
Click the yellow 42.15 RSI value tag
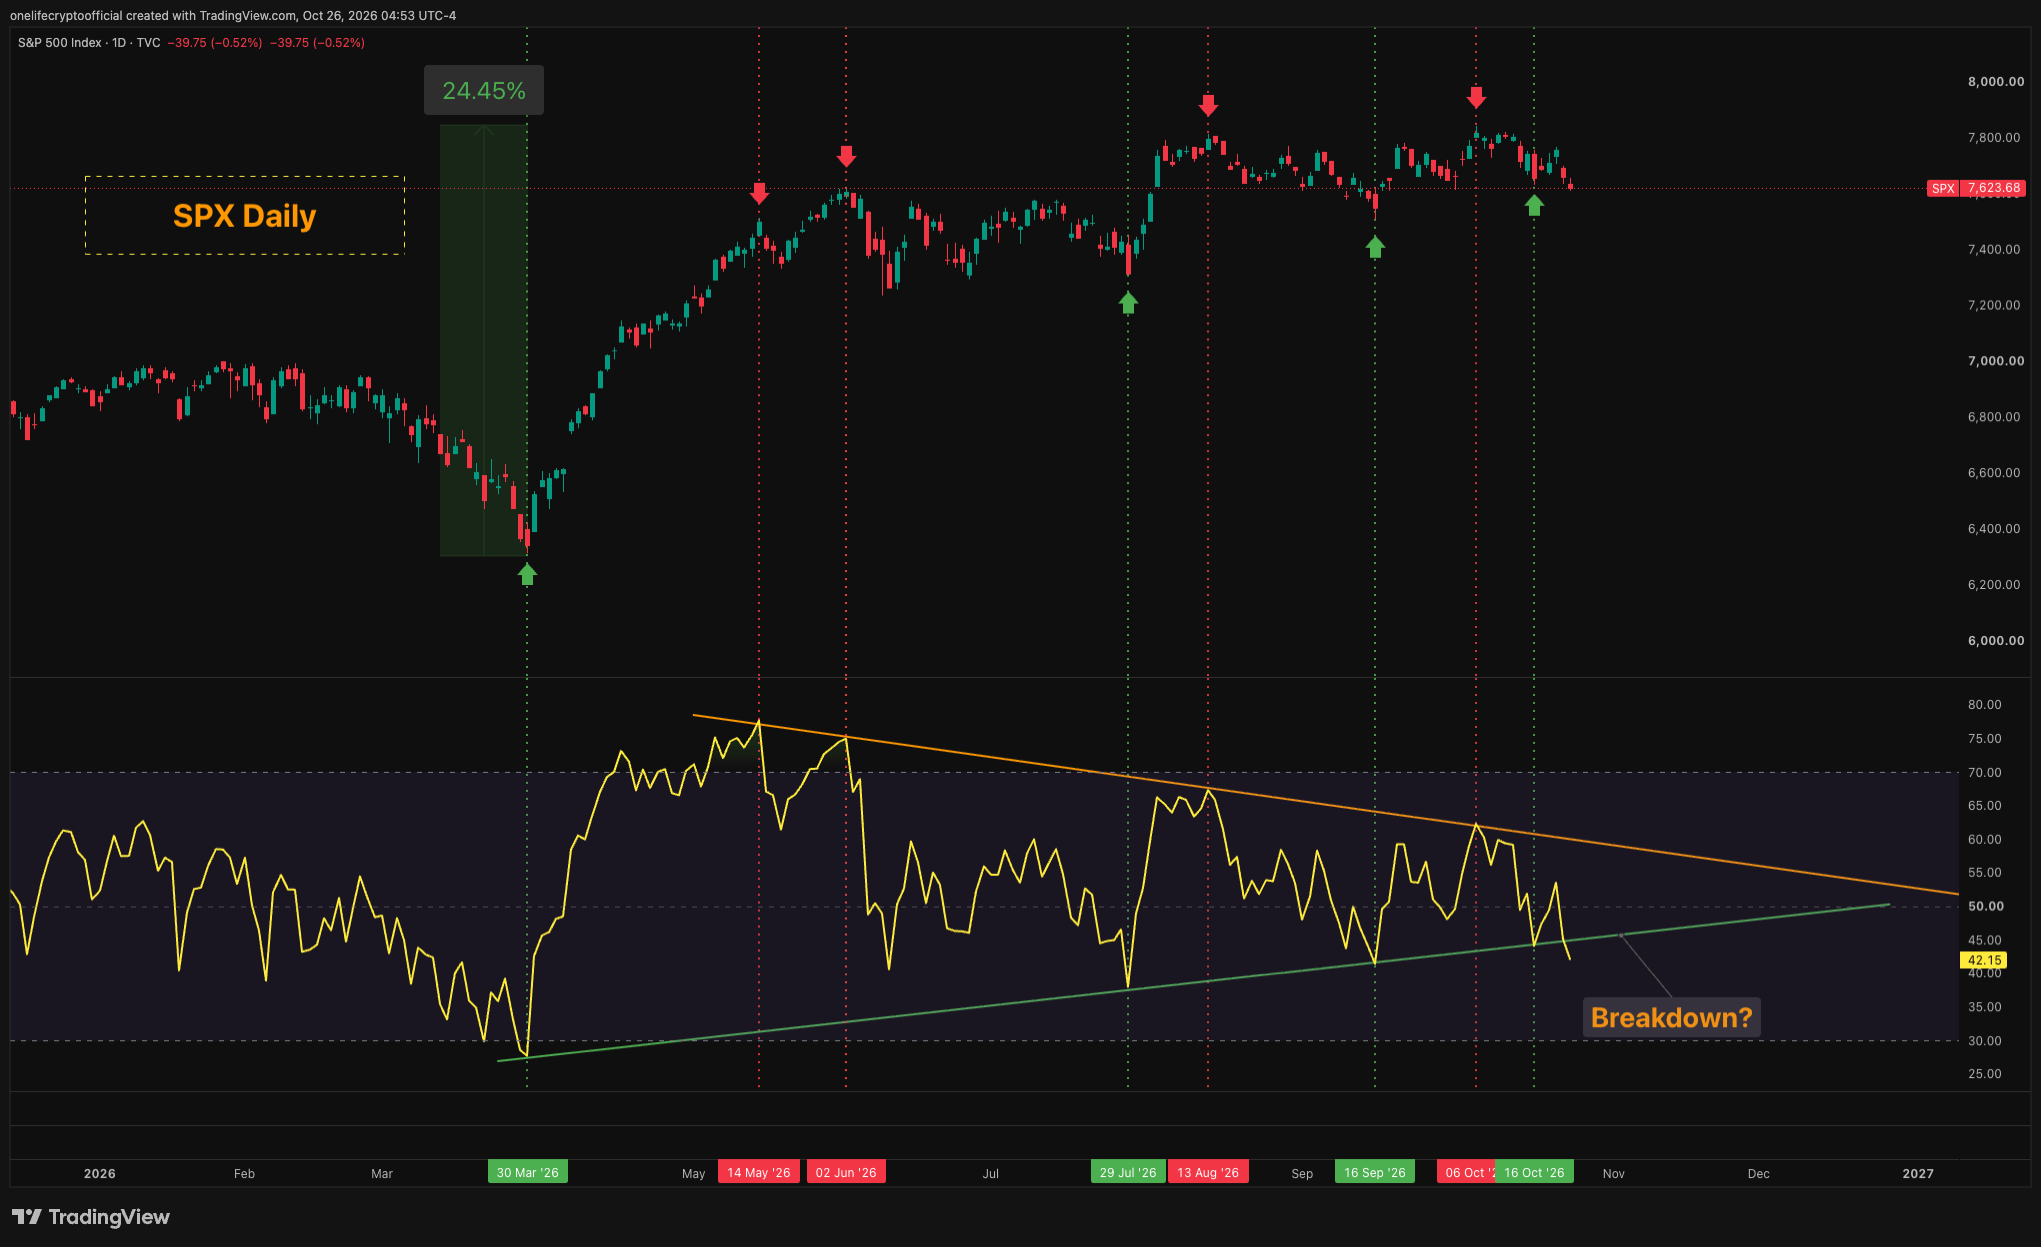pyautogui.click(x=1984, y=960)
